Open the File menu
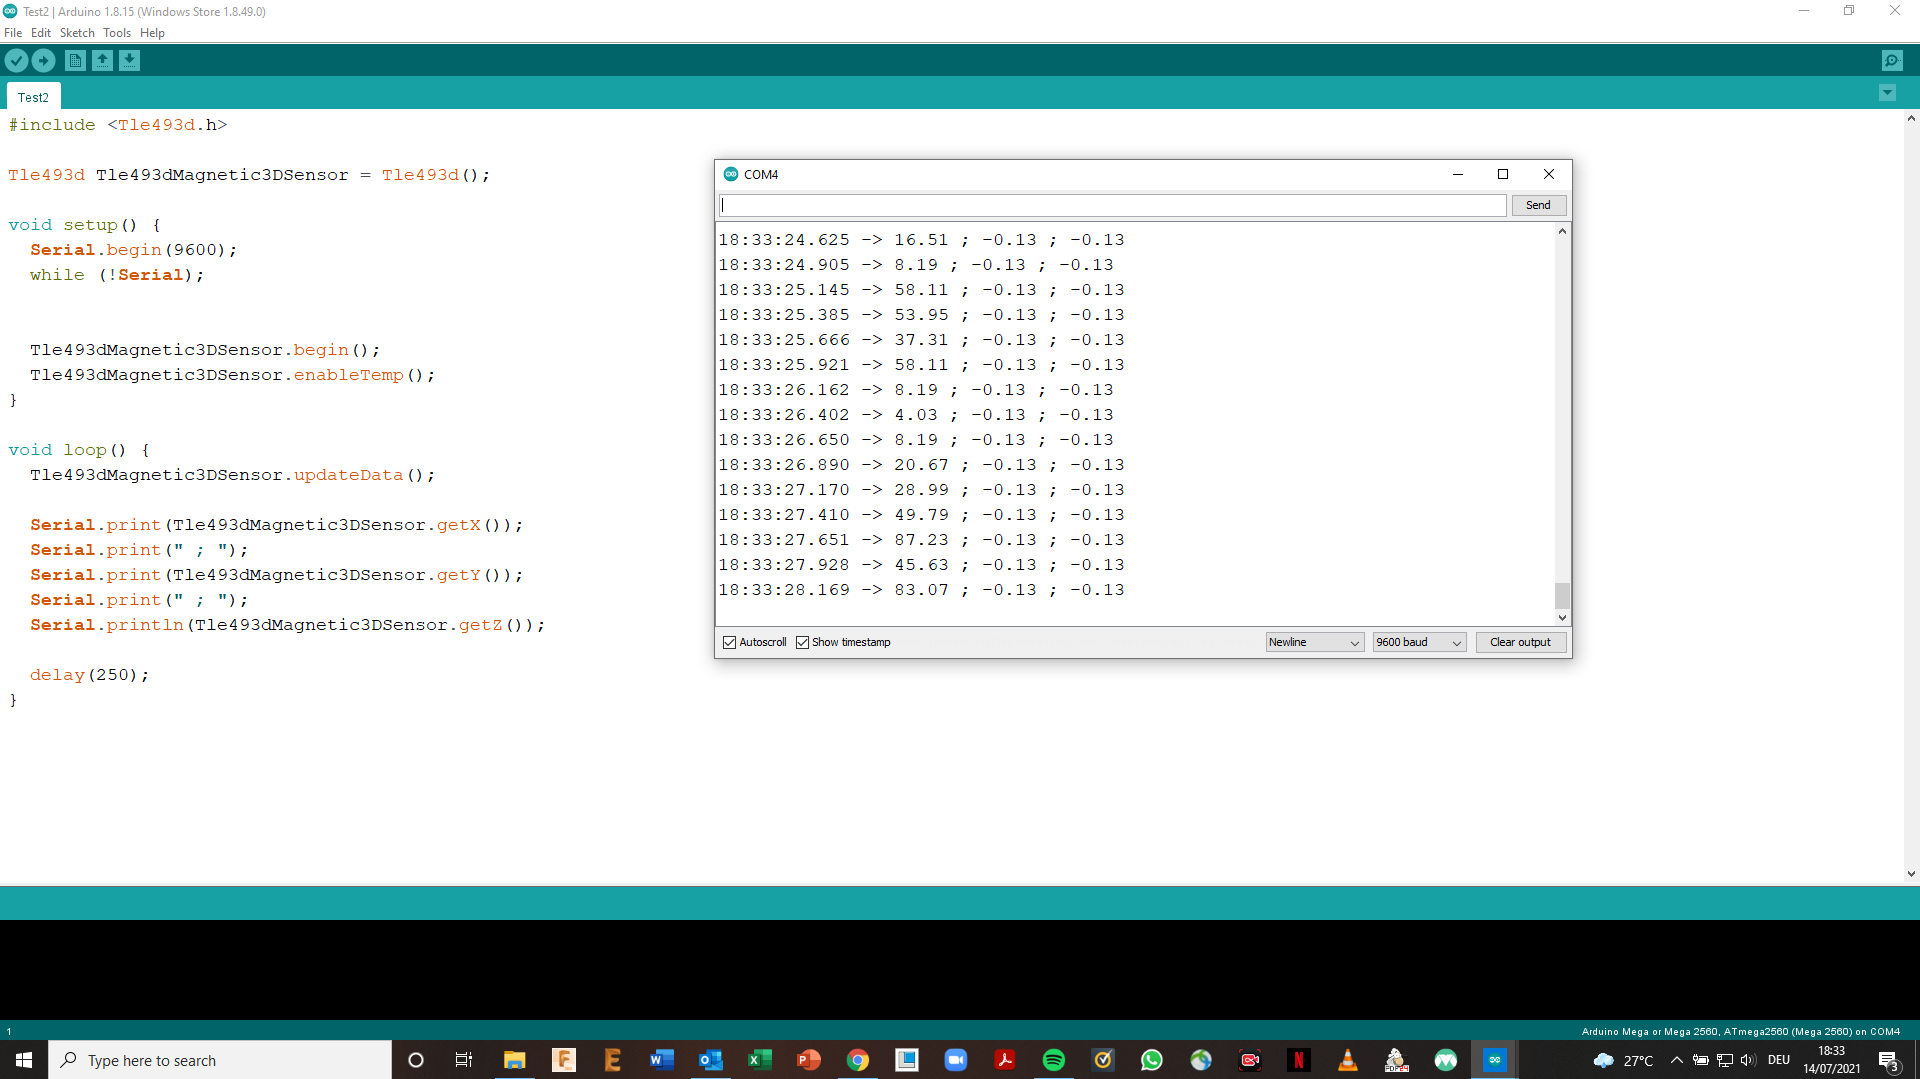This screenshot has height=1079, width=1920. coord(13,32)
